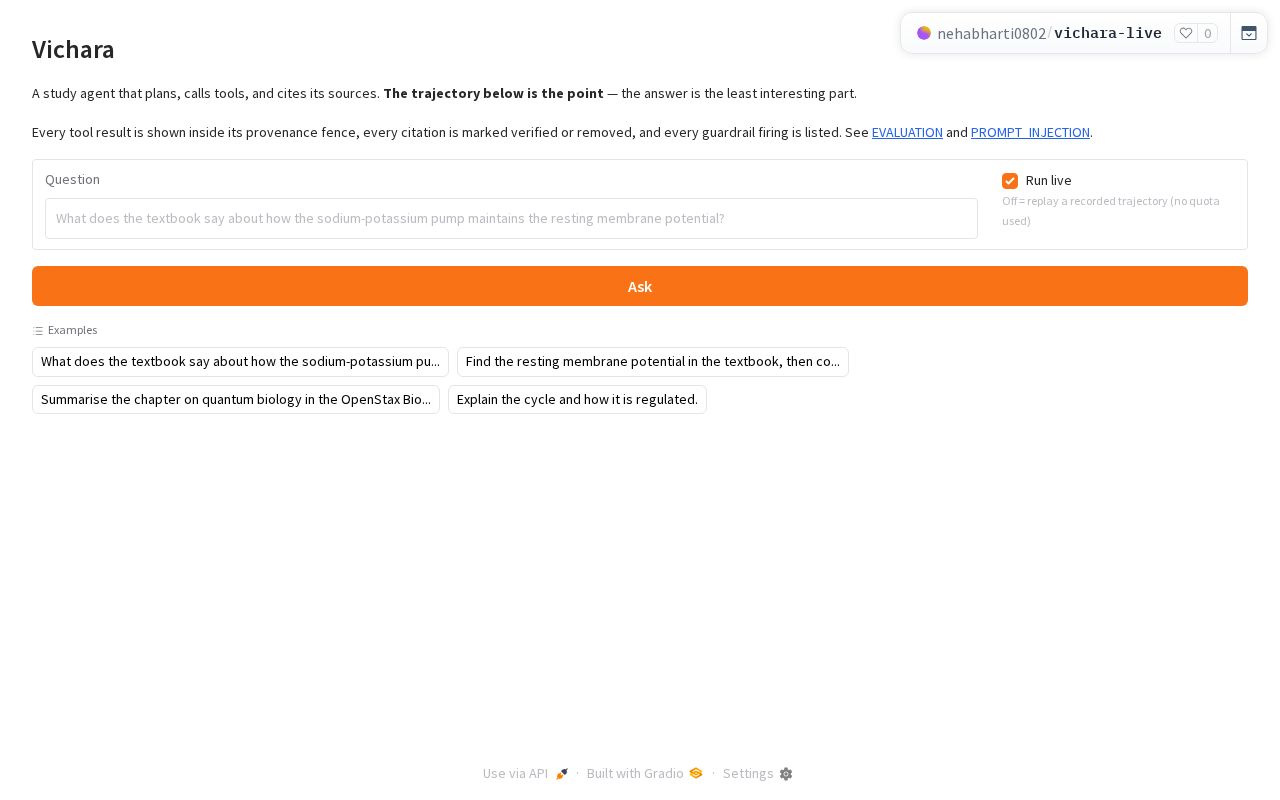1280x800 pixels.
Task: Click the heart like icon
Action: point(1186,33)
